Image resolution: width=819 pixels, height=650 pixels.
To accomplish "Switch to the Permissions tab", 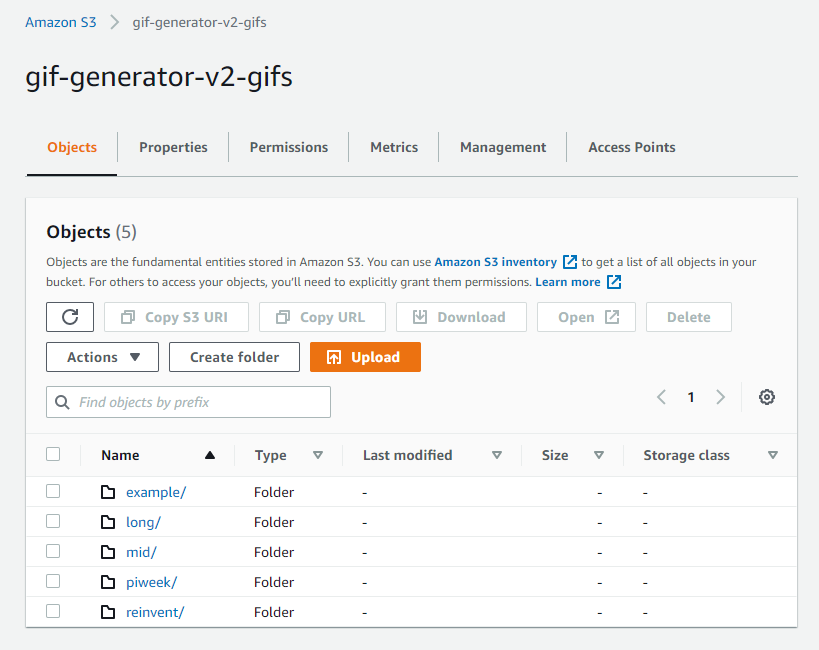I will pyautogui.click(x=289, y=147).
